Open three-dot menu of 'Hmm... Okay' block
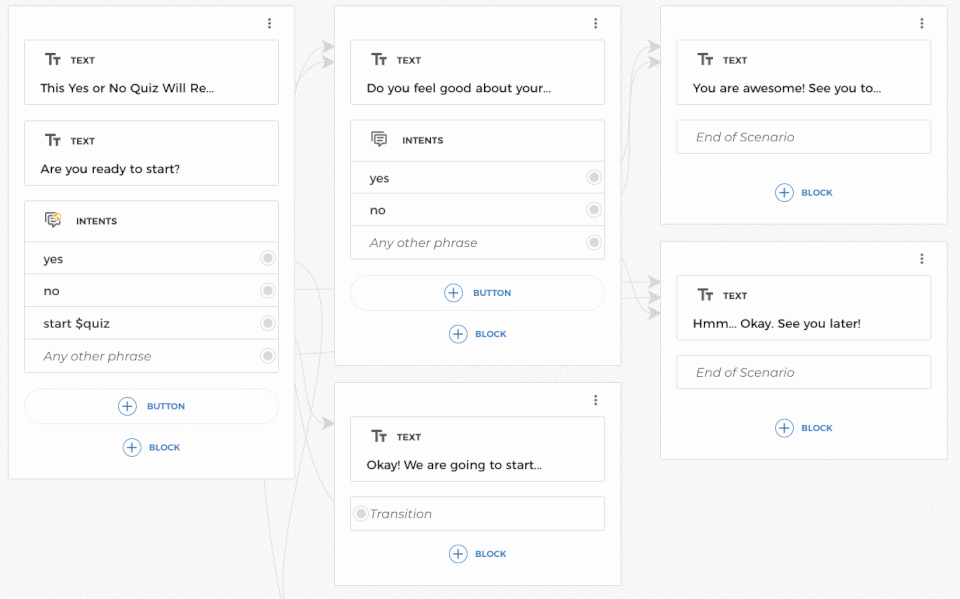 click(x=921, y=259)
